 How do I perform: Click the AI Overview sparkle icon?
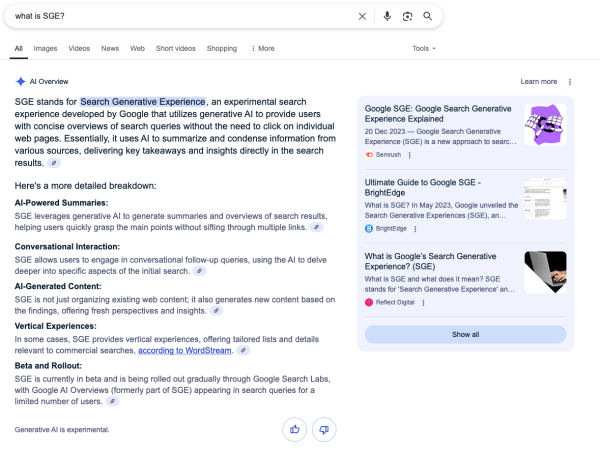pos(20,82)
